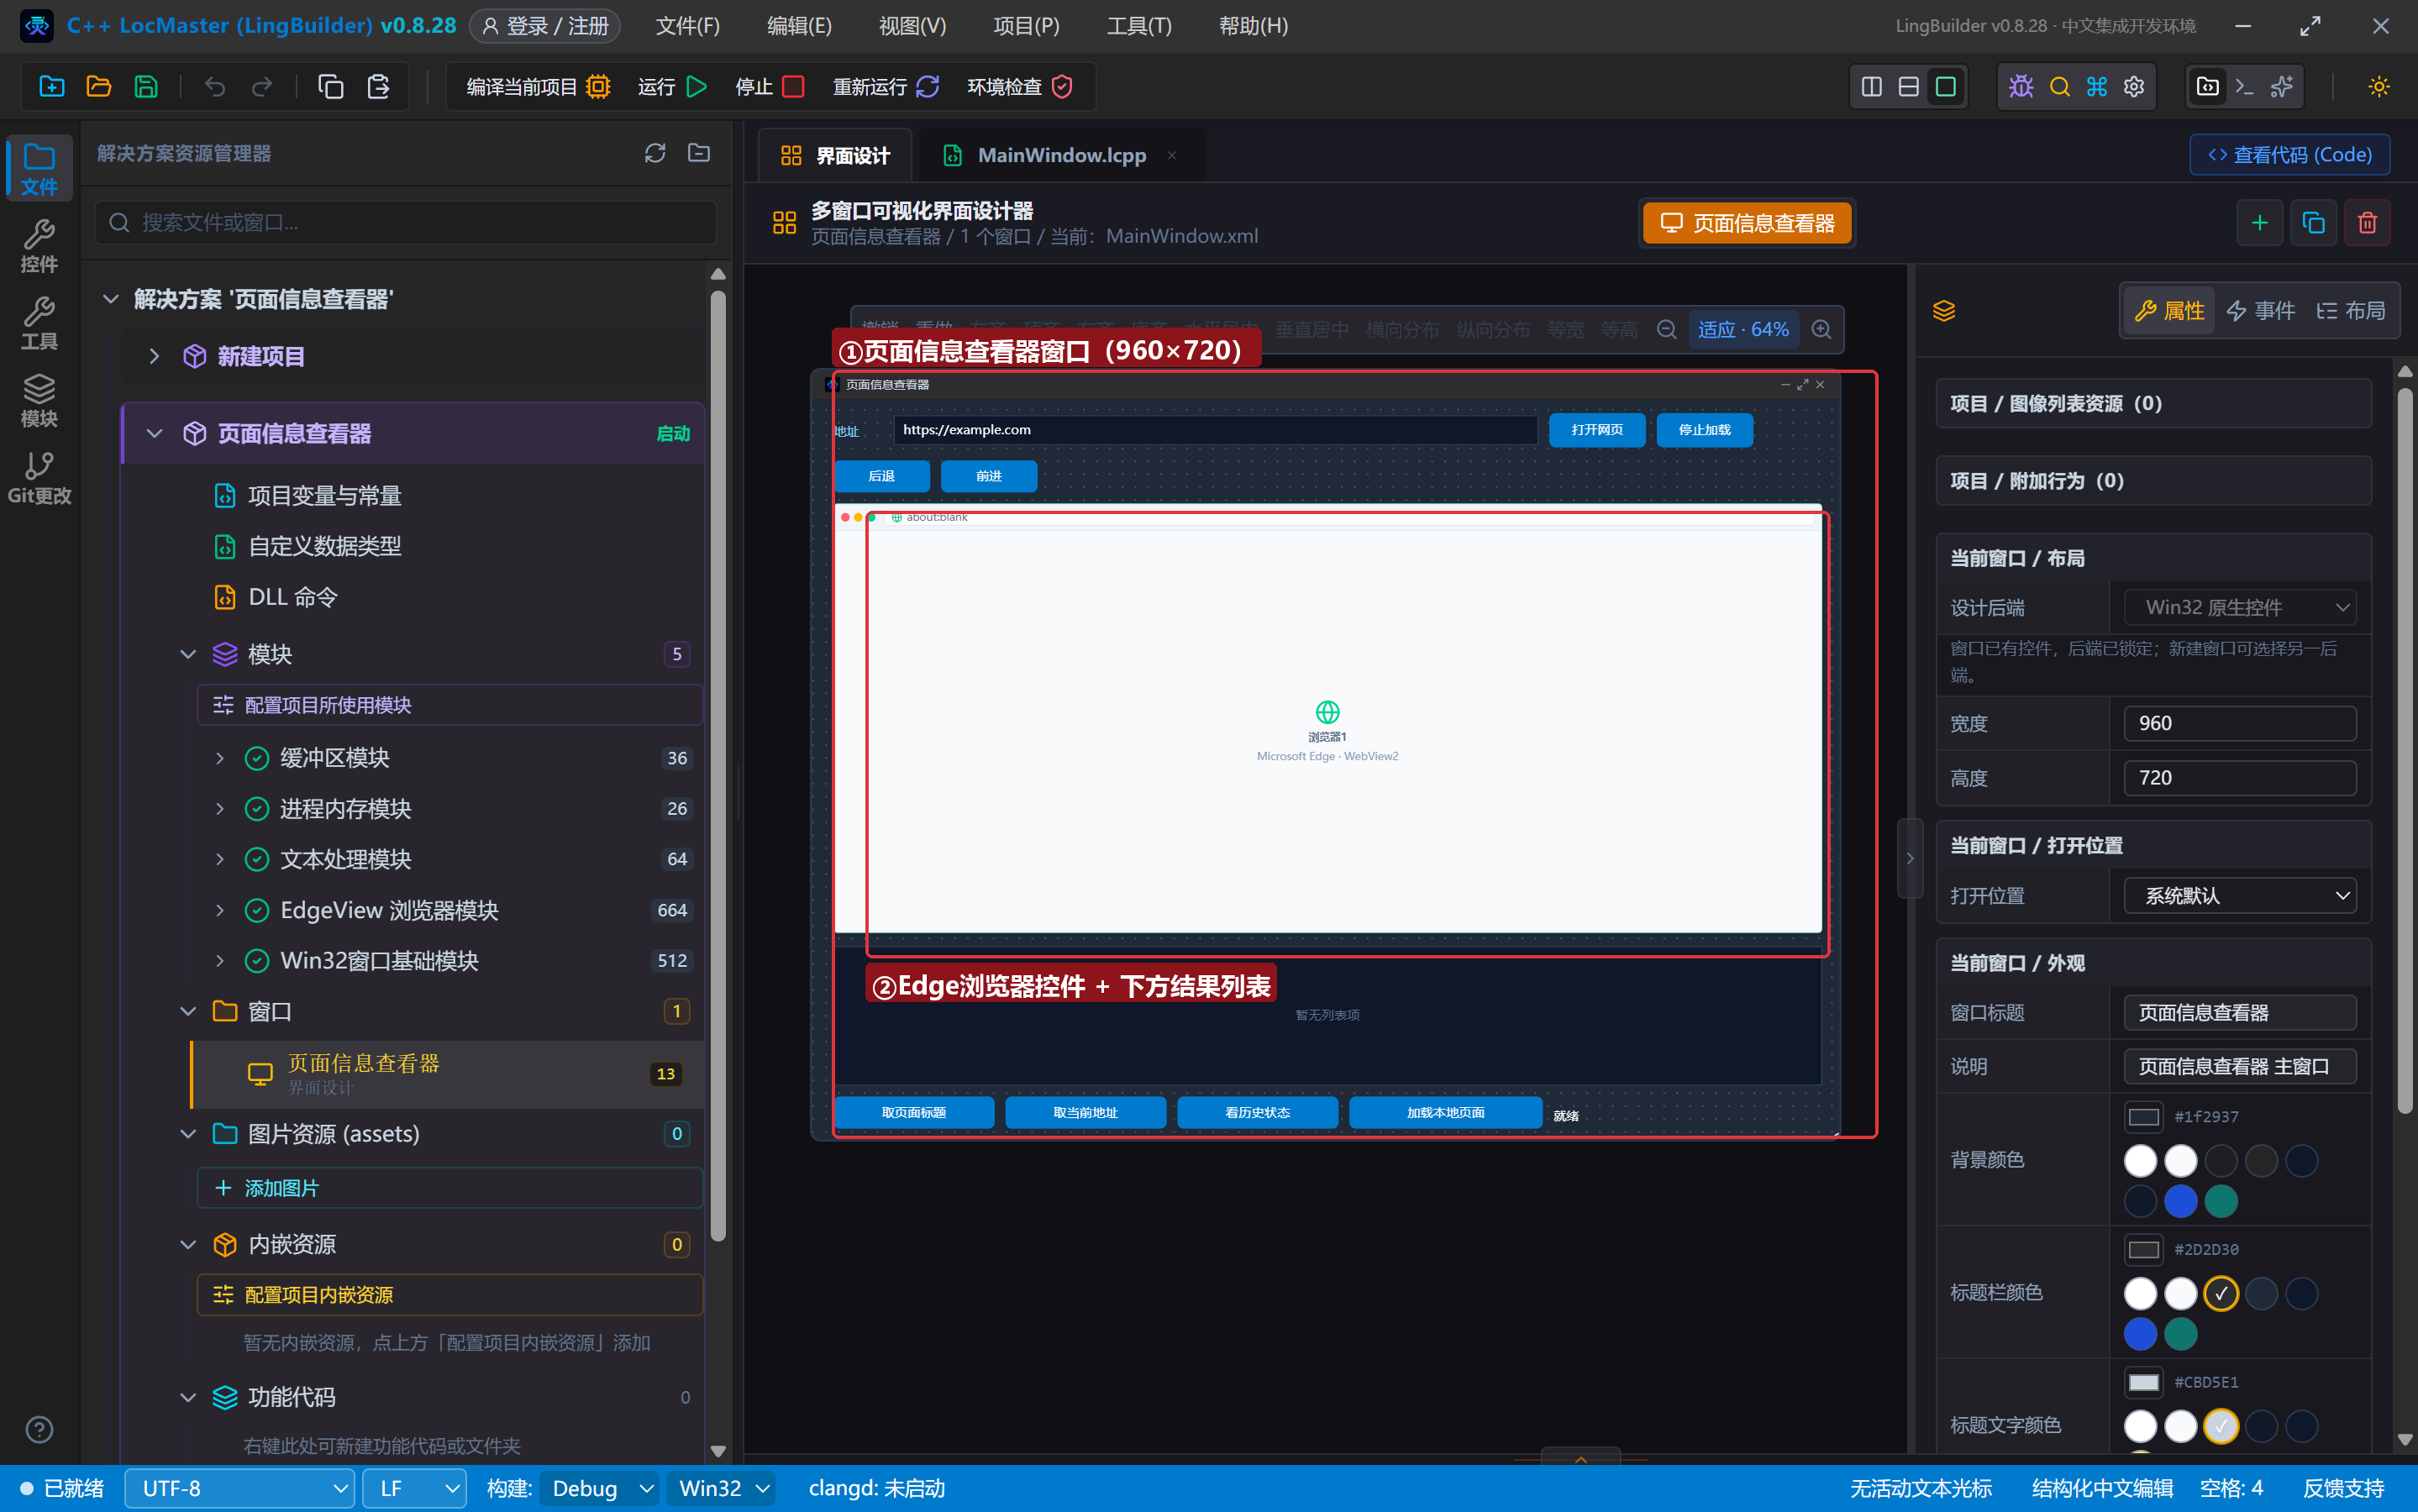Image resolution: width=2418 pixels, height=1512 pixels.
Task: Collapse the 模块 tree node
Action: point(188,654)
